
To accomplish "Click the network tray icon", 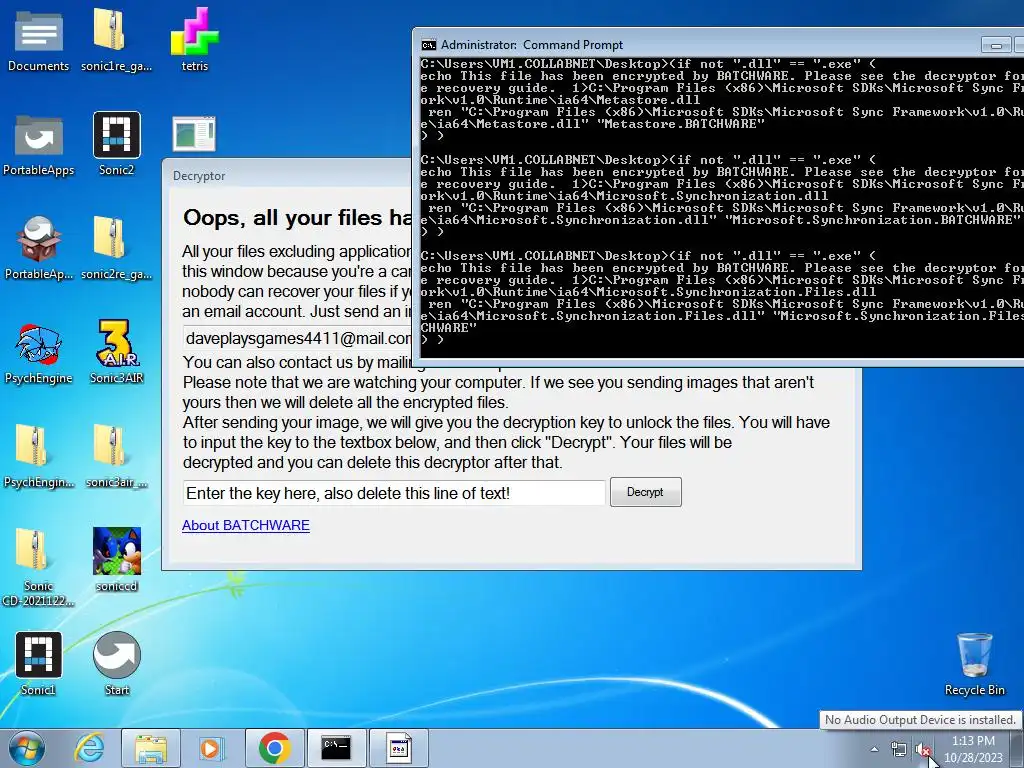I will click(x=899, y=750).
